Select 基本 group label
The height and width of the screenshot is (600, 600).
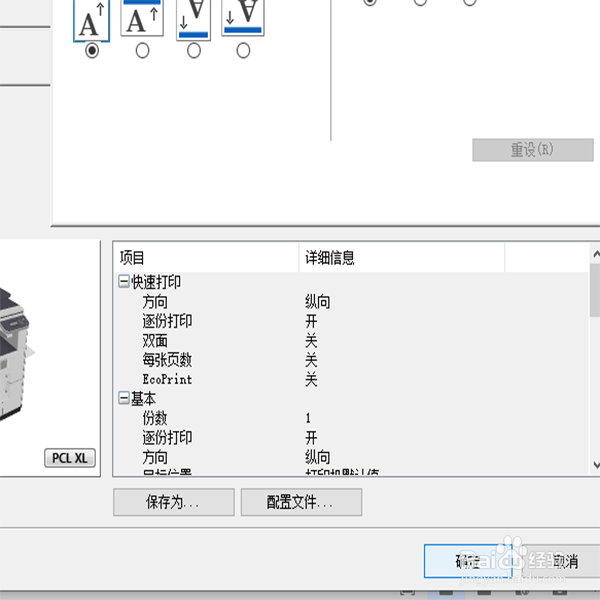(143, 398)
